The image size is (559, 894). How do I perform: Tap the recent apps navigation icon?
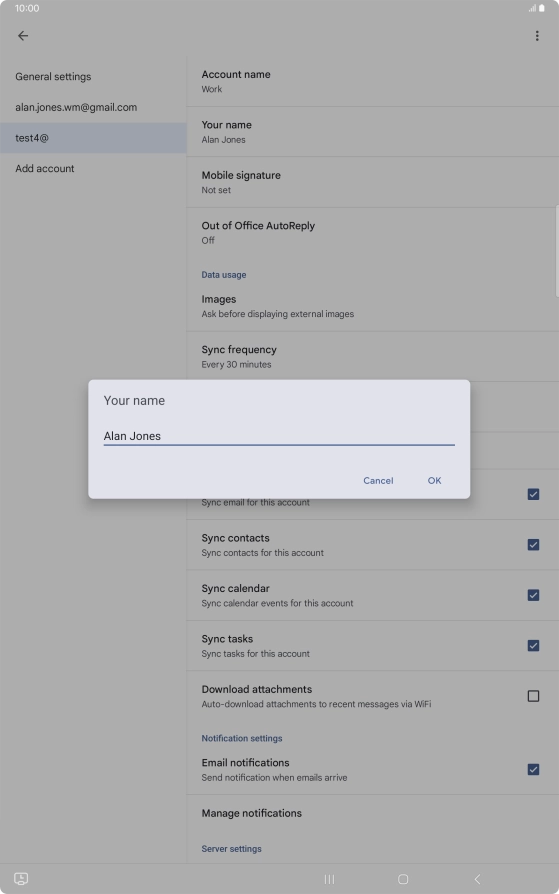[x=329, y=879]
